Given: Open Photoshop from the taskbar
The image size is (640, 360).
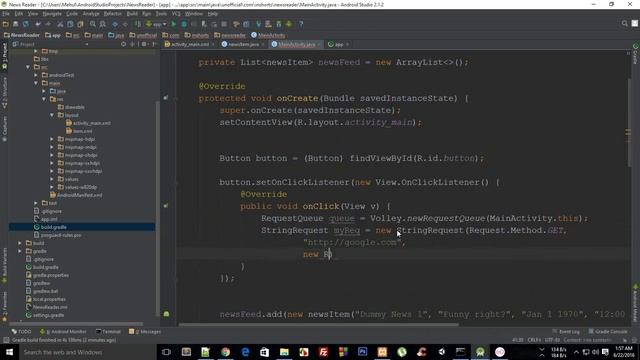Looking at the screenshot, I should tap(362, 352).
